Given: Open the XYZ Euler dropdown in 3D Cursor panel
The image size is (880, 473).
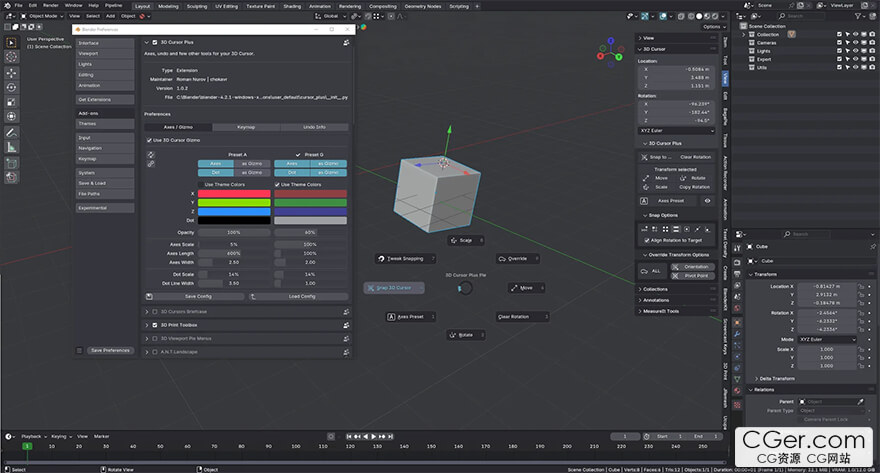Looking at the screenshot, I should pyautogui.click(x=677, y=131).
